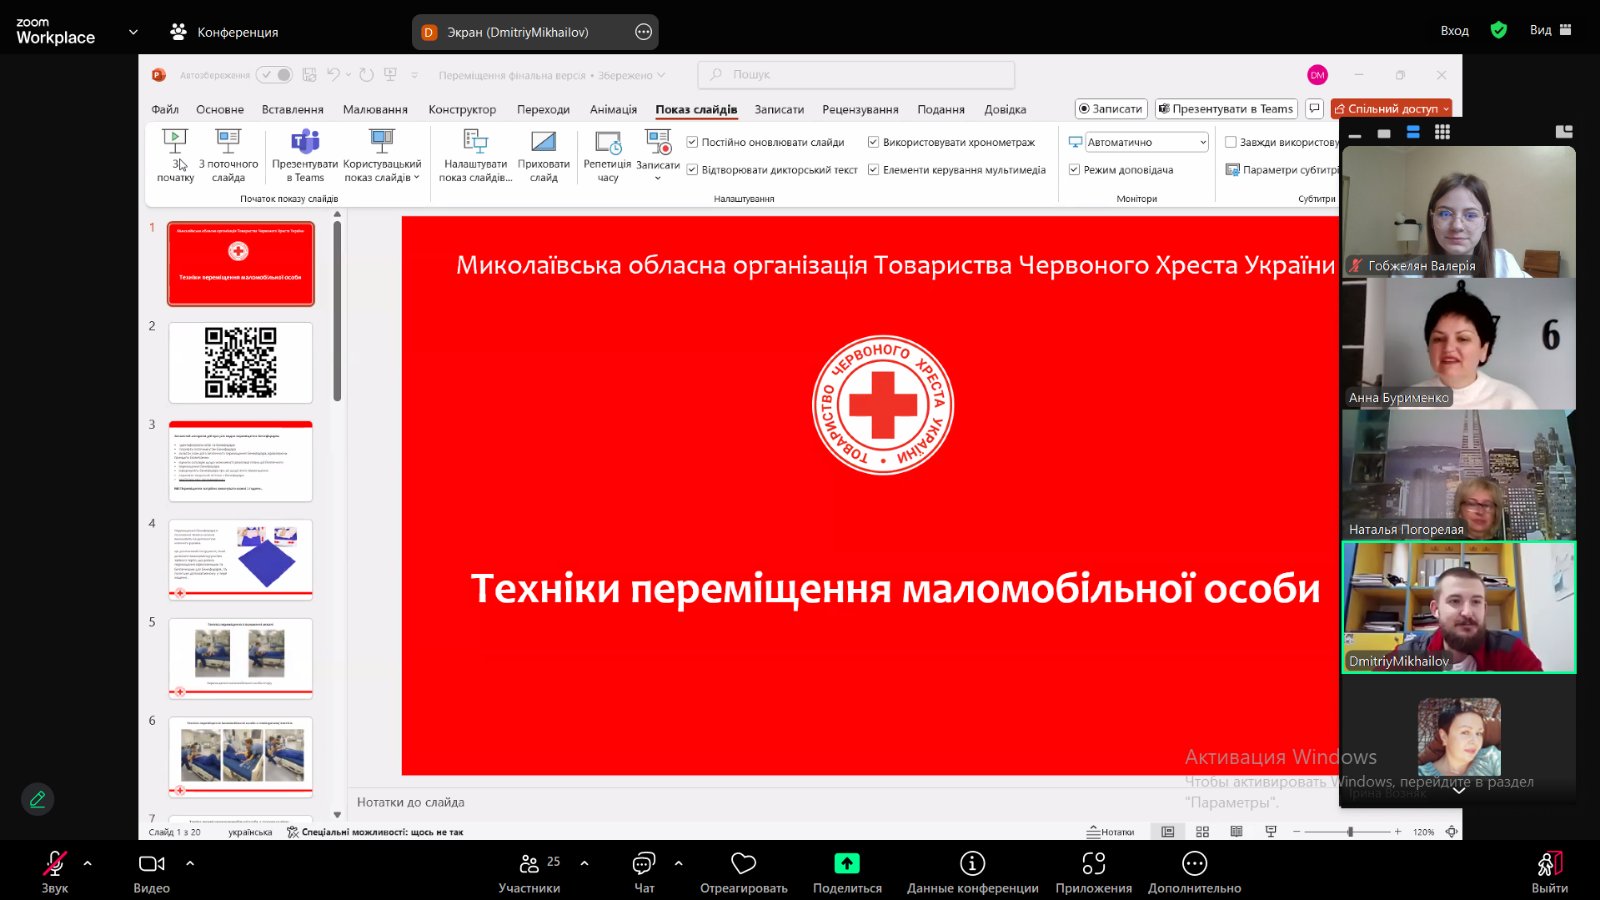The image size is (1600, 900).
Task: Open the Zoom chat (Чат) panel
Action: 644,864
